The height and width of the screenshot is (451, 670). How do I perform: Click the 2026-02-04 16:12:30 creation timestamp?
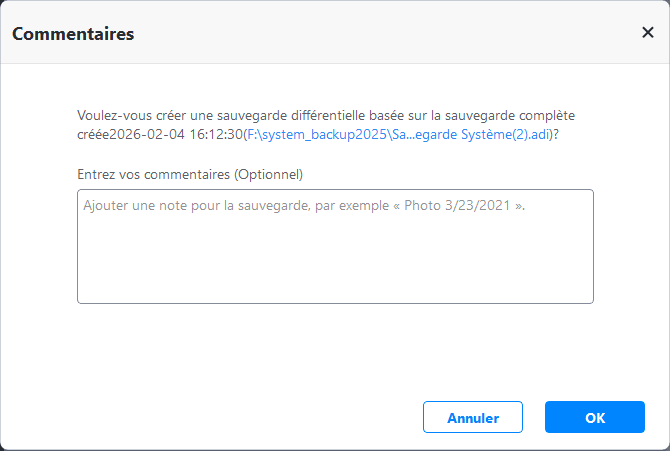click(x=177, y=134)
